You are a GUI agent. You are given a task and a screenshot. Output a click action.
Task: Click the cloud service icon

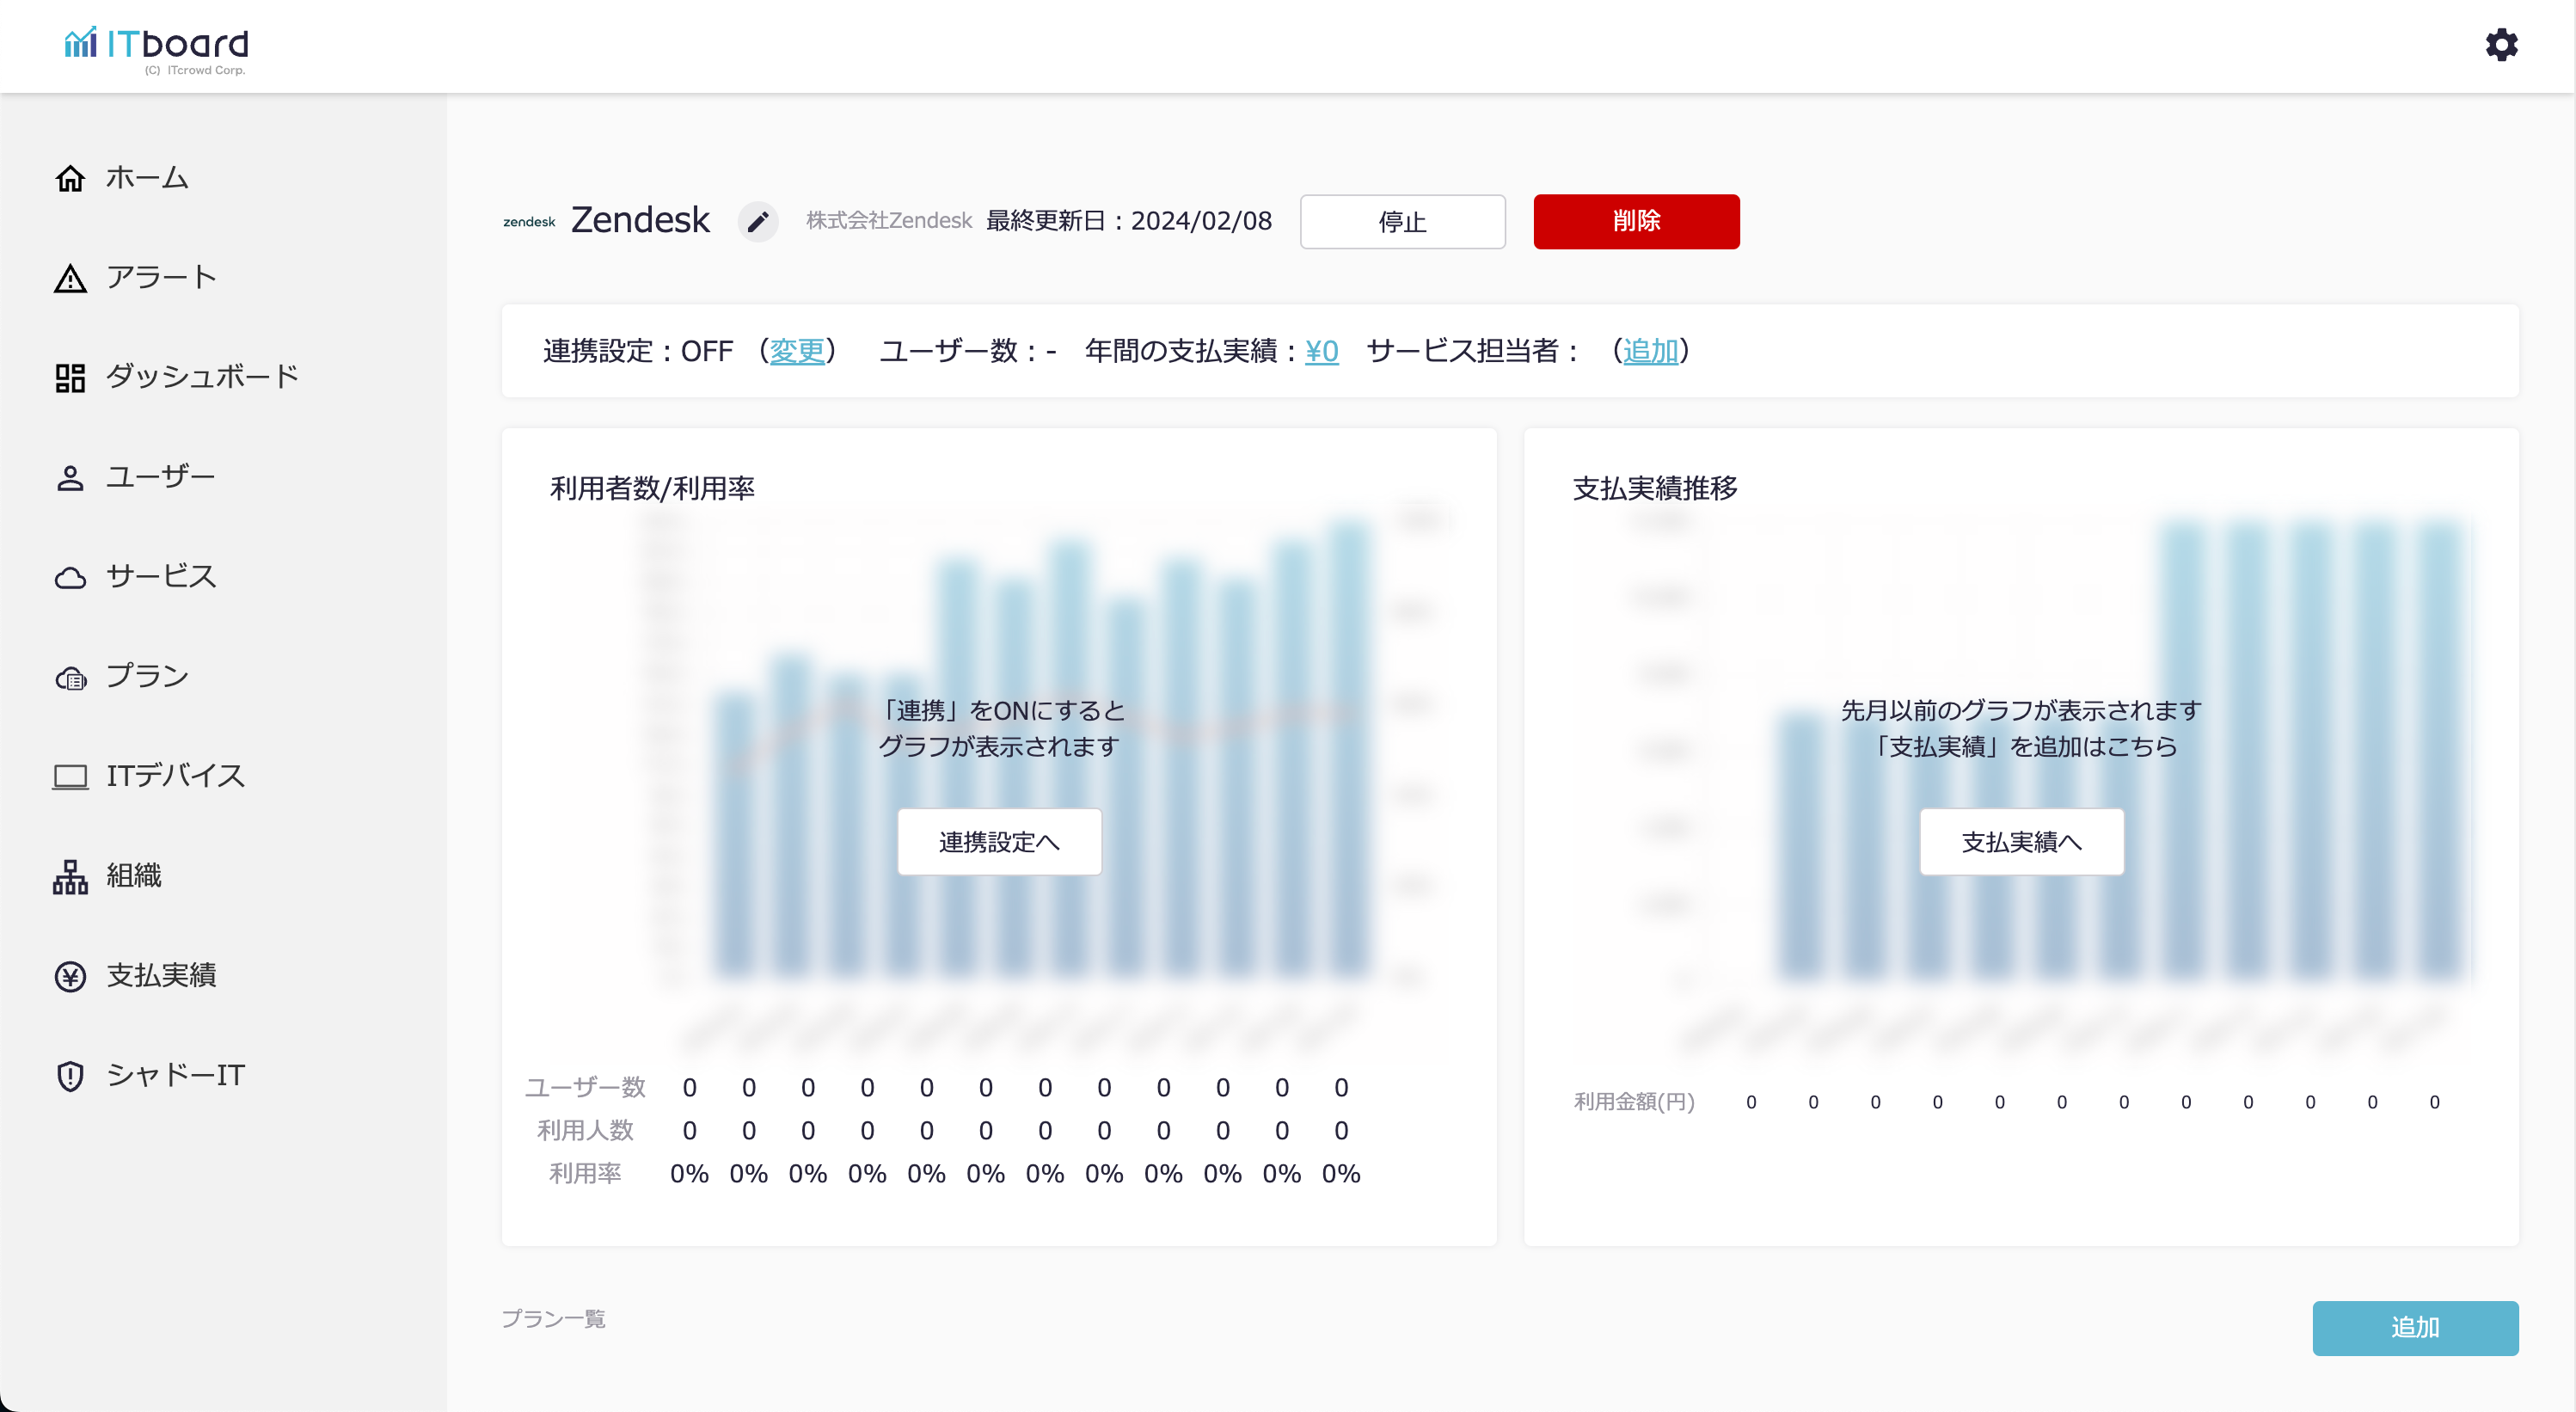(x=70, y=578)
